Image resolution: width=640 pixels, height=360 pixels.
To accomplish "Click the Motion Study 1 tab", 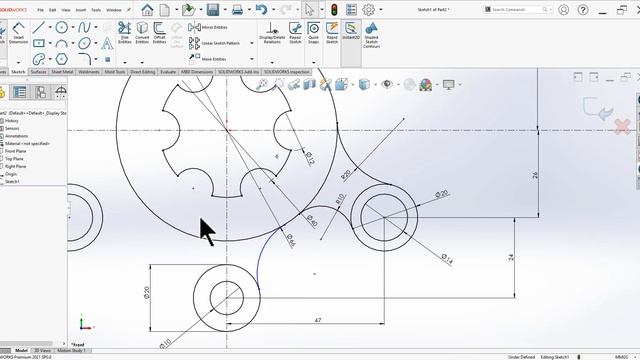I will 71,351.
